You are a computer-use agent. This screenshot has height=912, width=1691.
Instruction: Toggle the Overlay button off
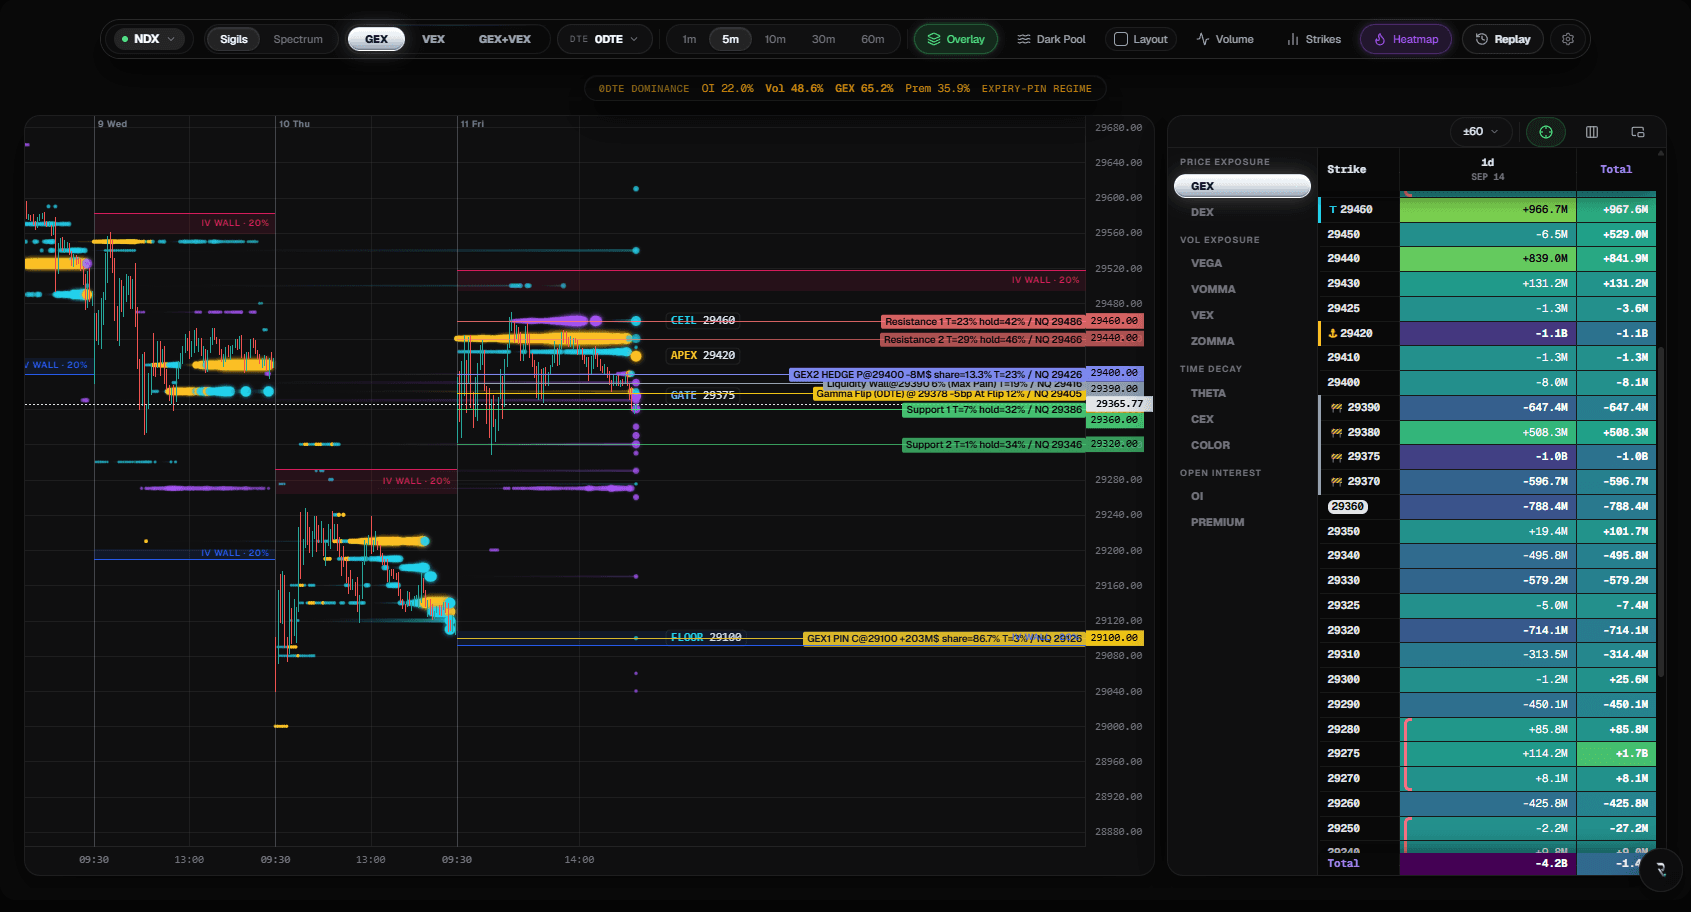[956, 39]
